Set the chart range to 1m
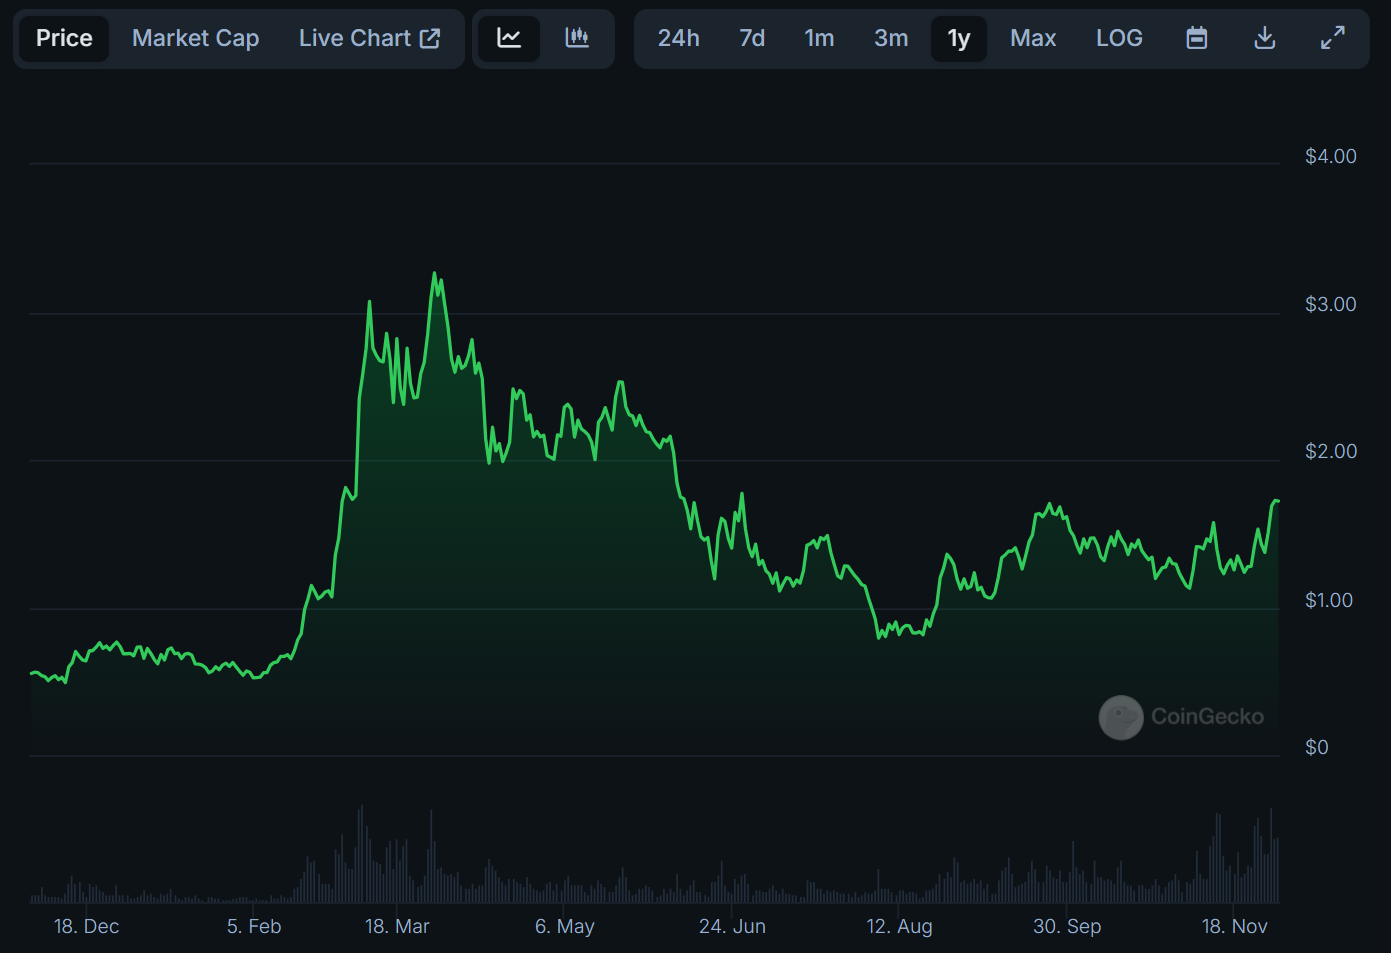This screenshot has height=953, width=1391. pos(819,38)
